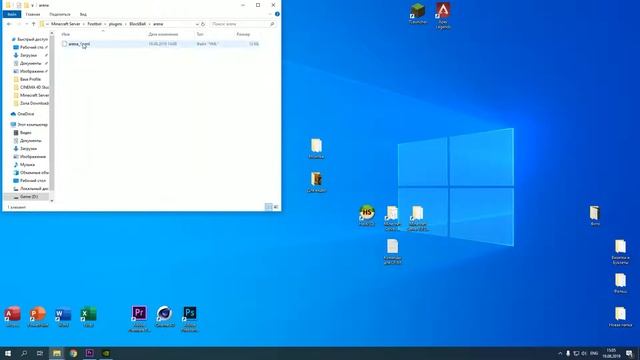Select the HS round green desktop icon
Screen dimensions: 640x360
[367, 215]
